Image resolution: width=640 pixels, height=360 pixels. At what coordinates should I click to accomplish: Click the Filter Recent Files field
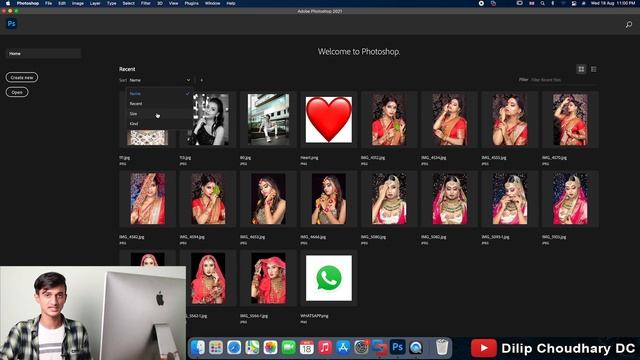click(x=563, y=80)
